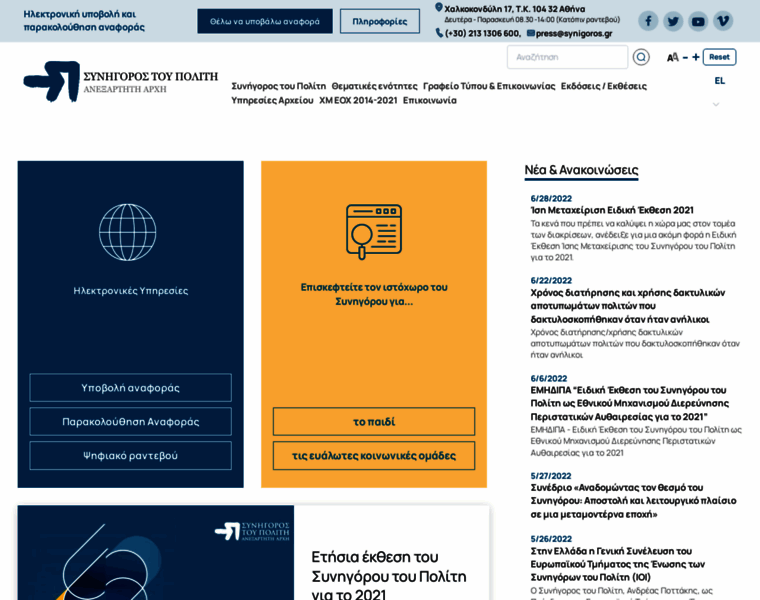
Task: Click the Πληροφορίες button
Action: click(379, 21)
